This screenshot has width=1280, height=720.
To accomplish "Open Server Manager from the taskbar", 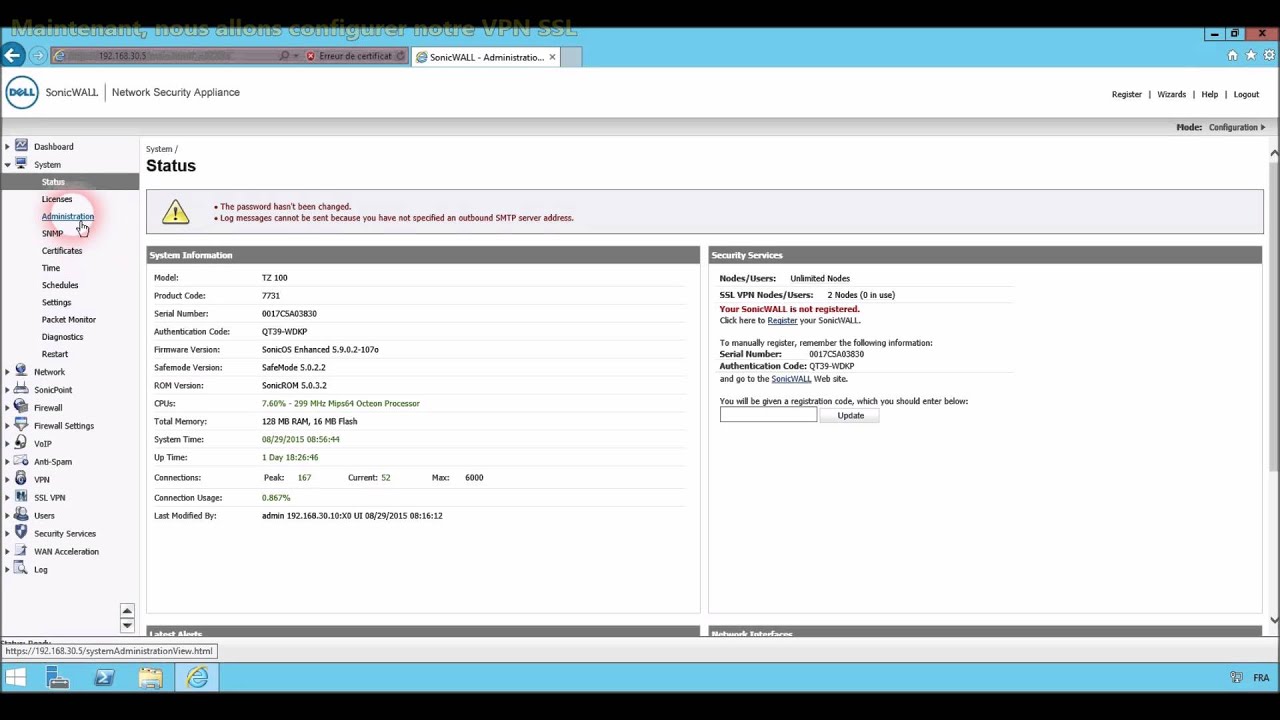I will 58,678.
